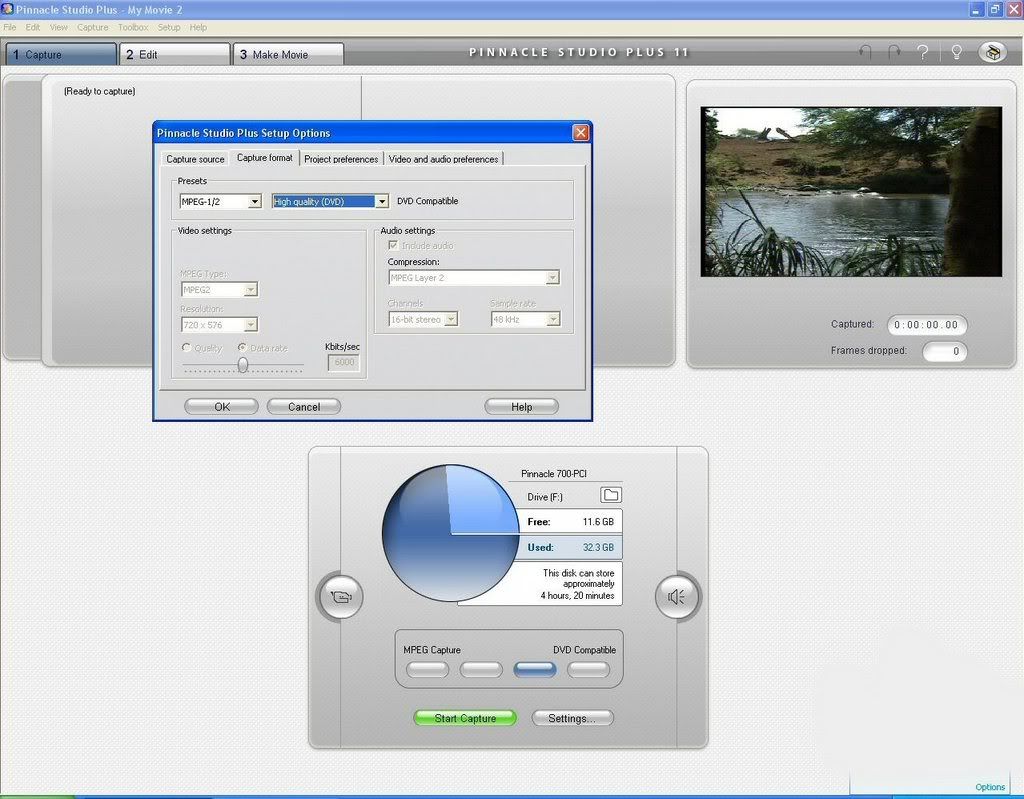The image size is (1024, 799).
Task: Switch to Video and audio preferences tab
Action: pos(443,159)
